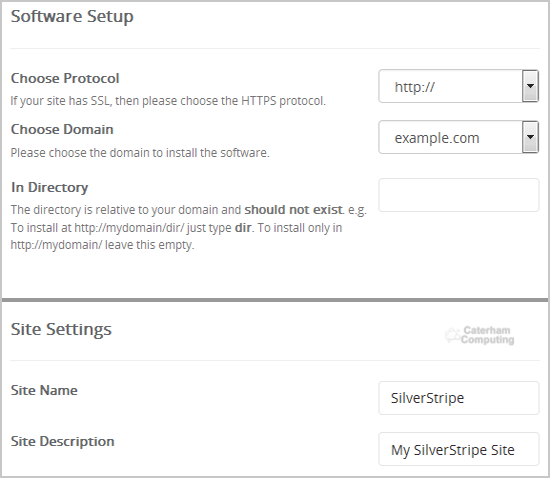The width and height of the screenshot is (550, 478).
Task: Click the SSL HTTPS protocol hint text
Action: (x=168, y=101)
